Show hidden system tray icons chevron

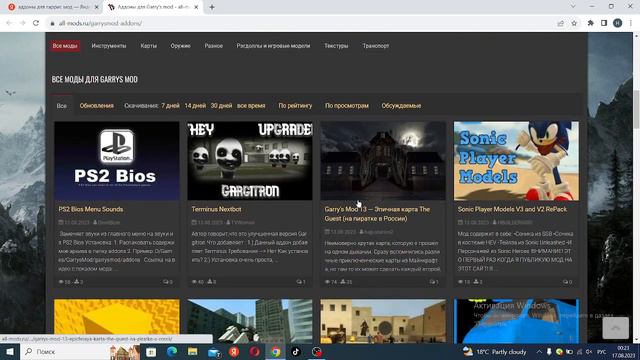coord(539,351)
